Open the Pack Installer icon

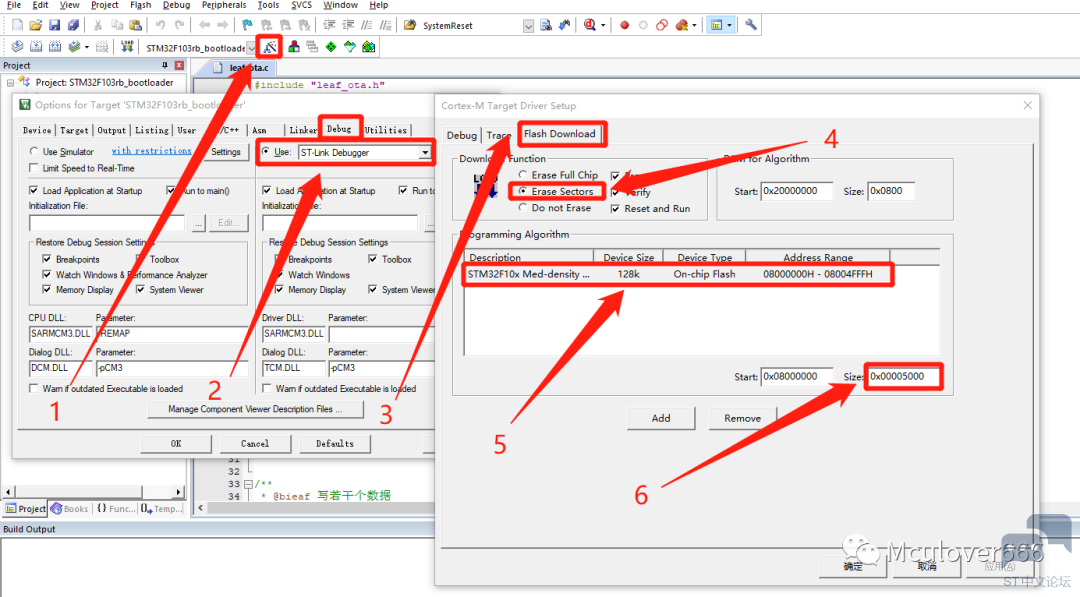click(x=369, y=47)
